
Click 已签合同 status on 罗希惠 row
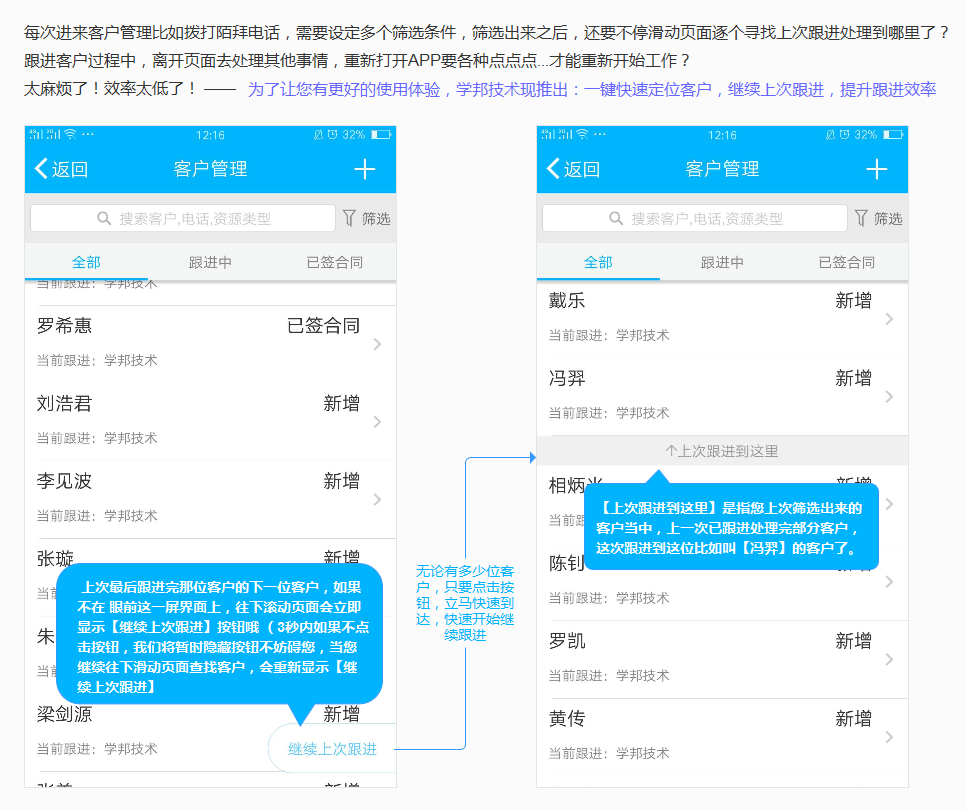(x=324, y=326)
